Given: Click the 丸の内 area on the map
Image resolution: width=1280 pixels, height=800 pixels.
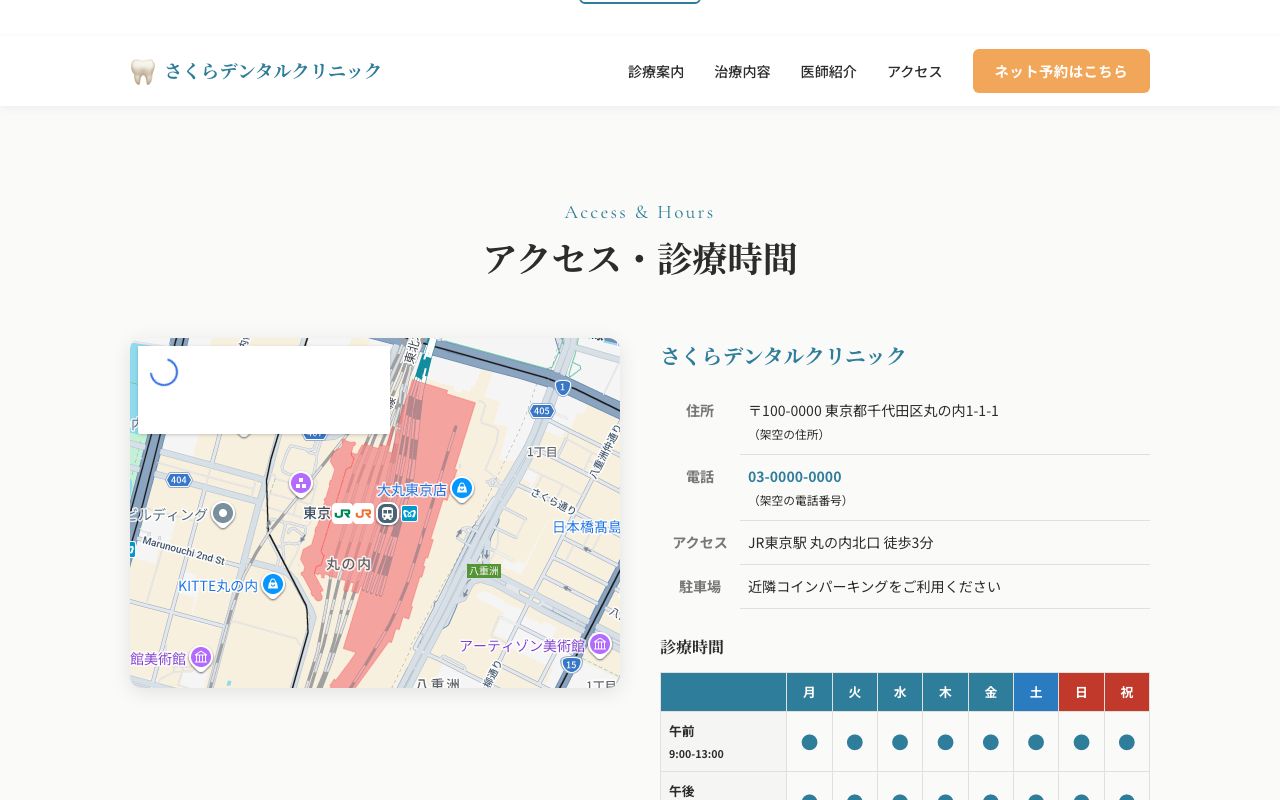Looking at the screenshot, I should [348, 563].
